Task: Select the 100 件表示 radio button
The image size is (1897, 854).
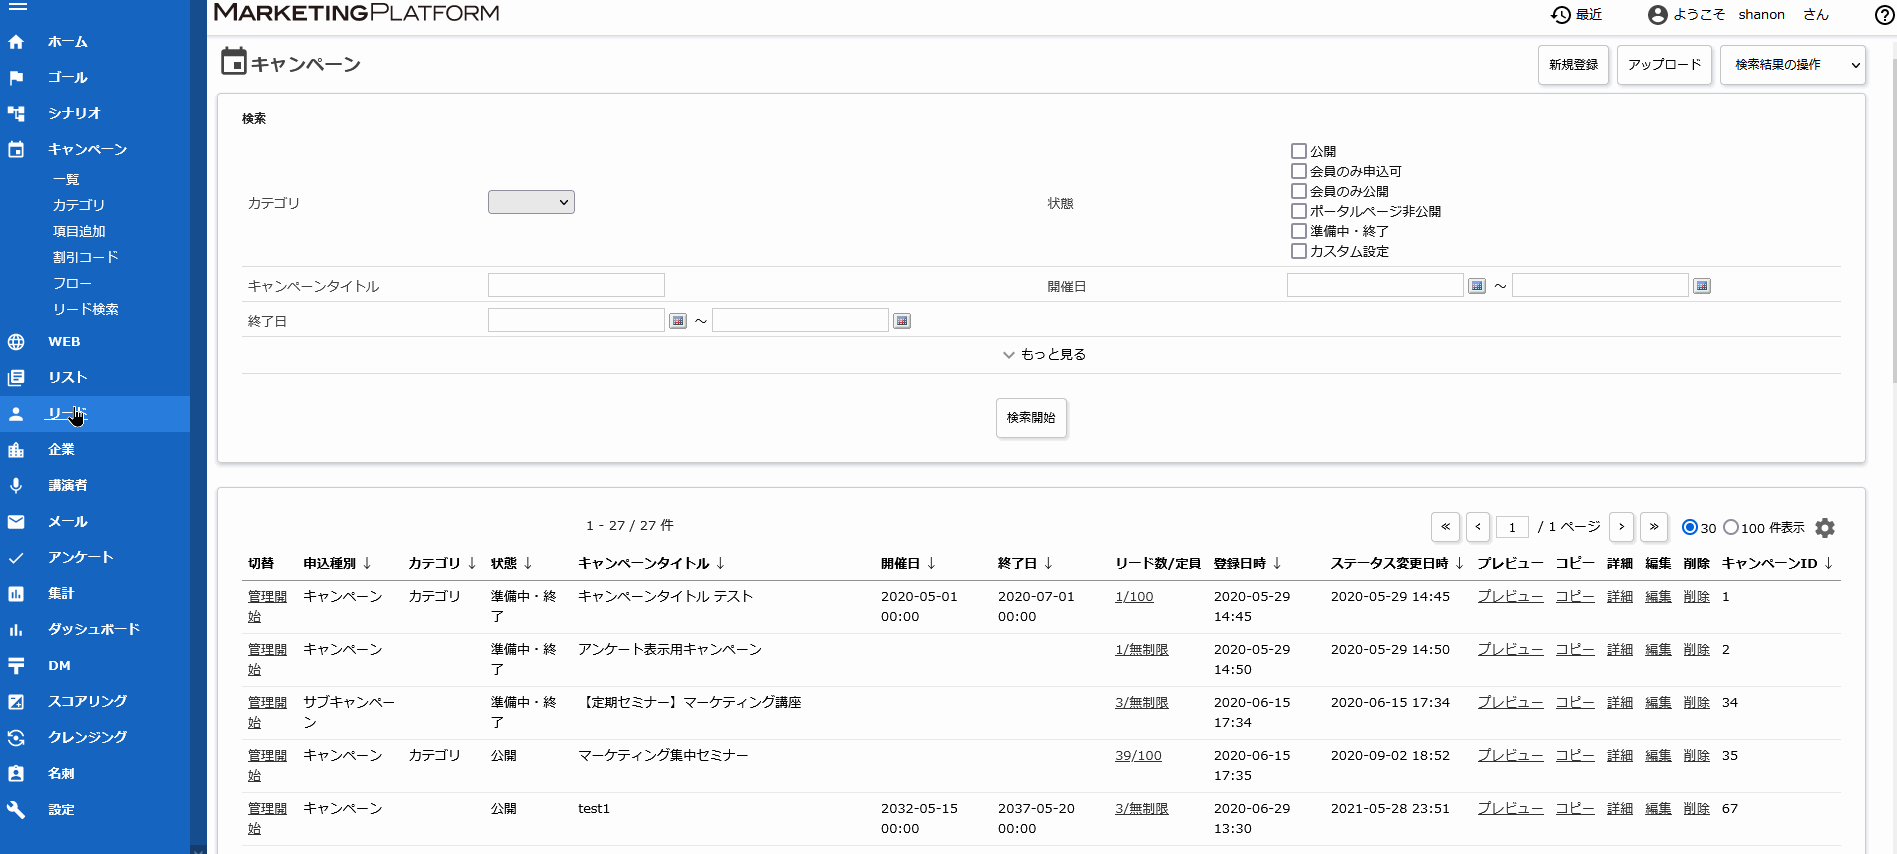Action: tap(1731, 527)
